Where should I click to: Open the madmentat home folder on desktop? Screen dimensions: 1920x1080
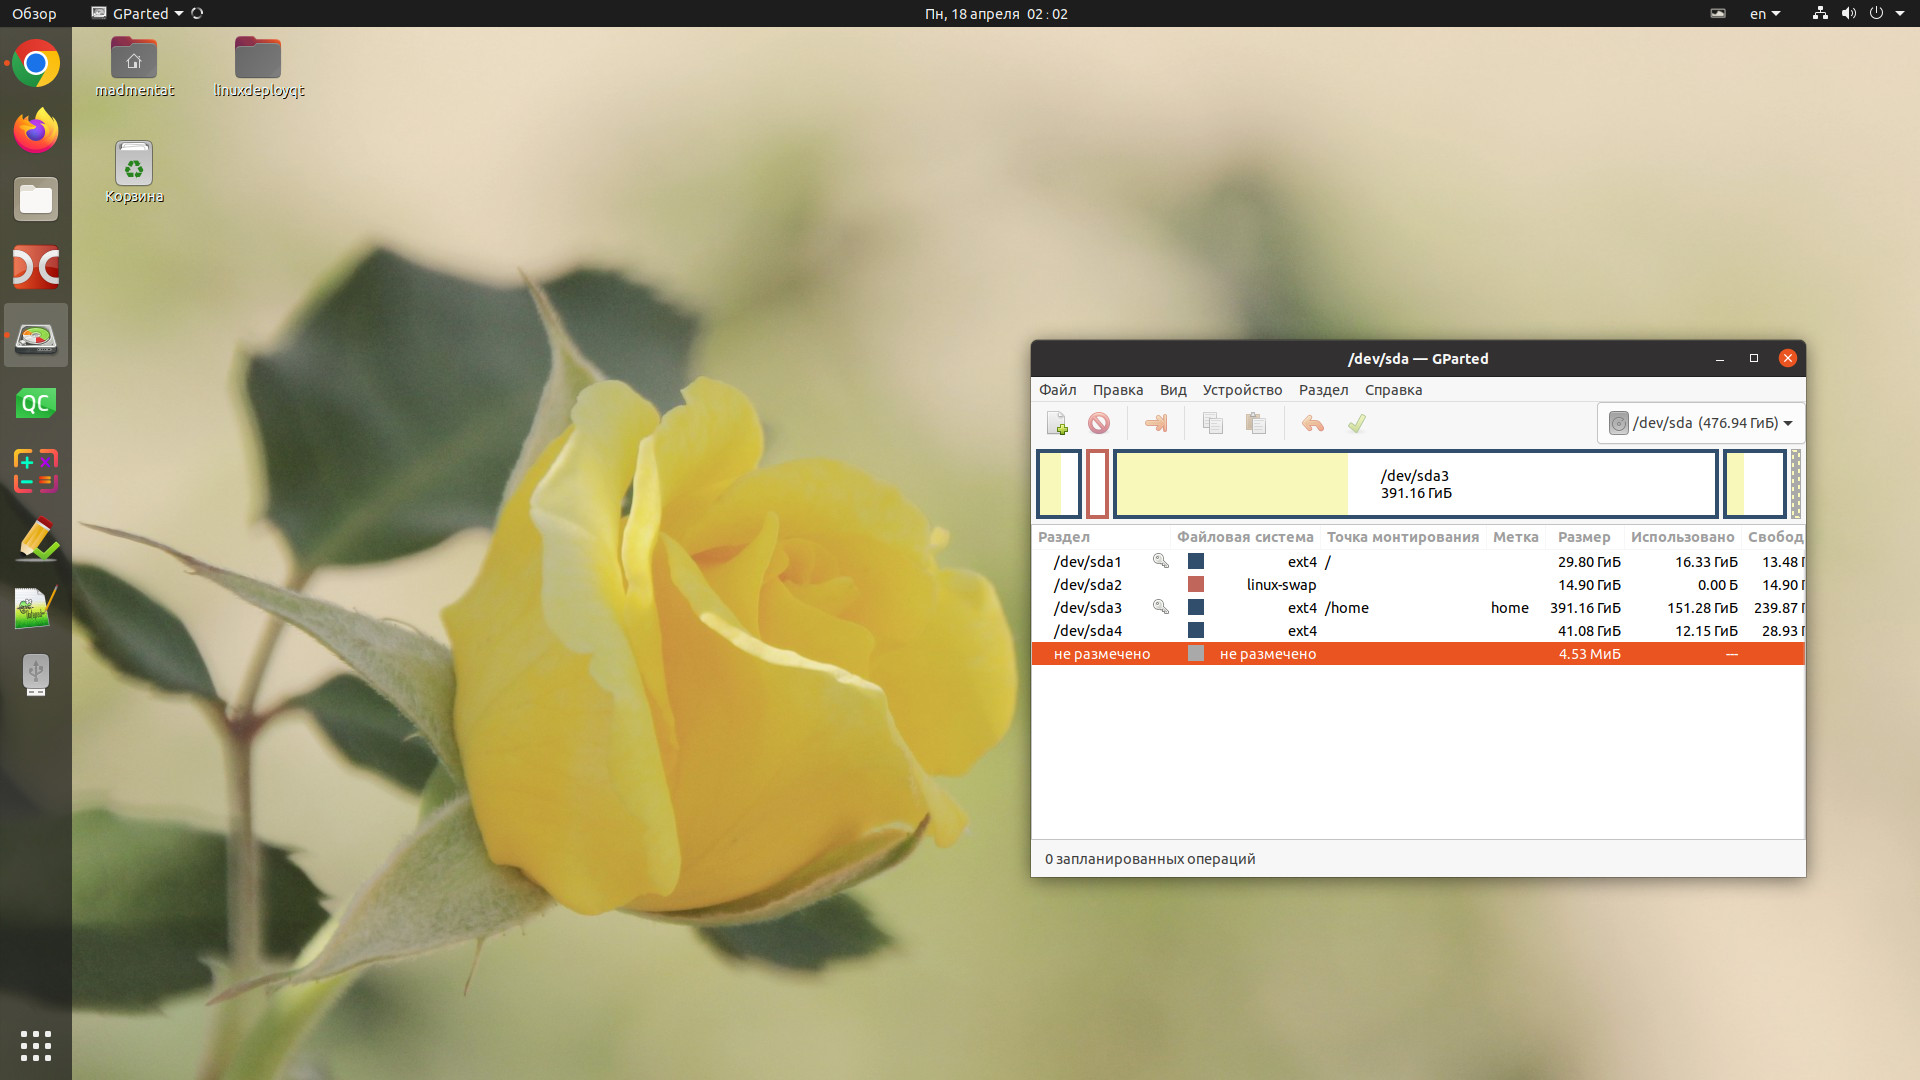tap(134, 67)
